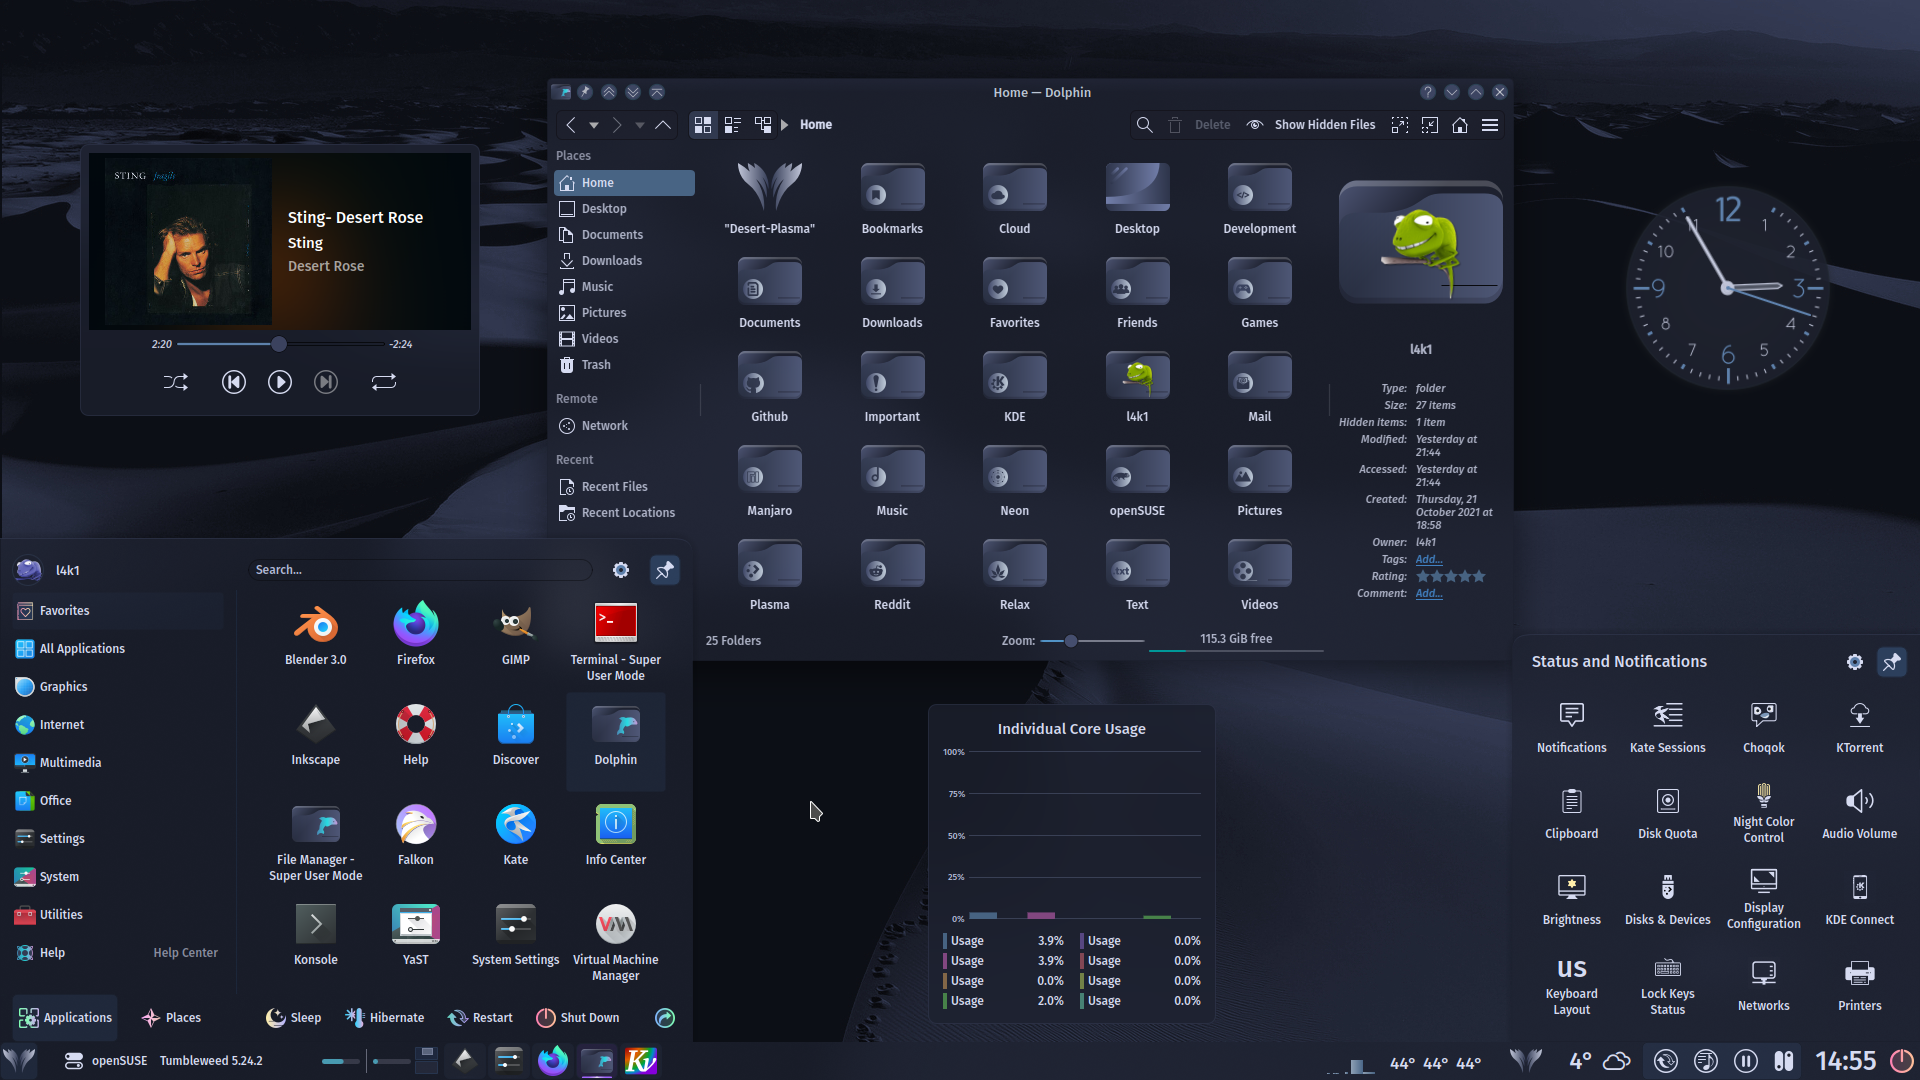The width and height of the screenshot is (1920, 1080).
Task: Open Inkscape from favorites
Action: pyautogui.click(x=315, y=734)
